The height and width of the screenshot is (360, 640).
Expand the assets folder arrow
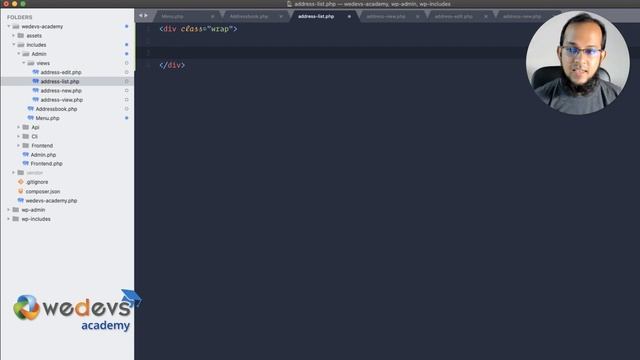[x=13, y=36]
